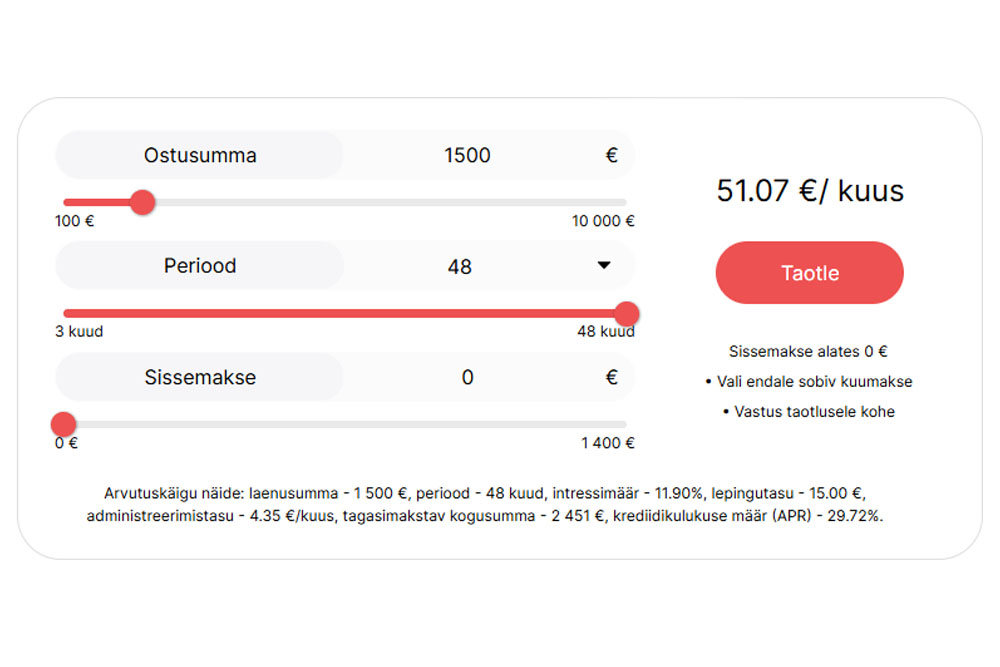Viewport: 1000px width, 667px height.
Task: Open the Periood dropdown arrow
Action: tap(603, 265)
